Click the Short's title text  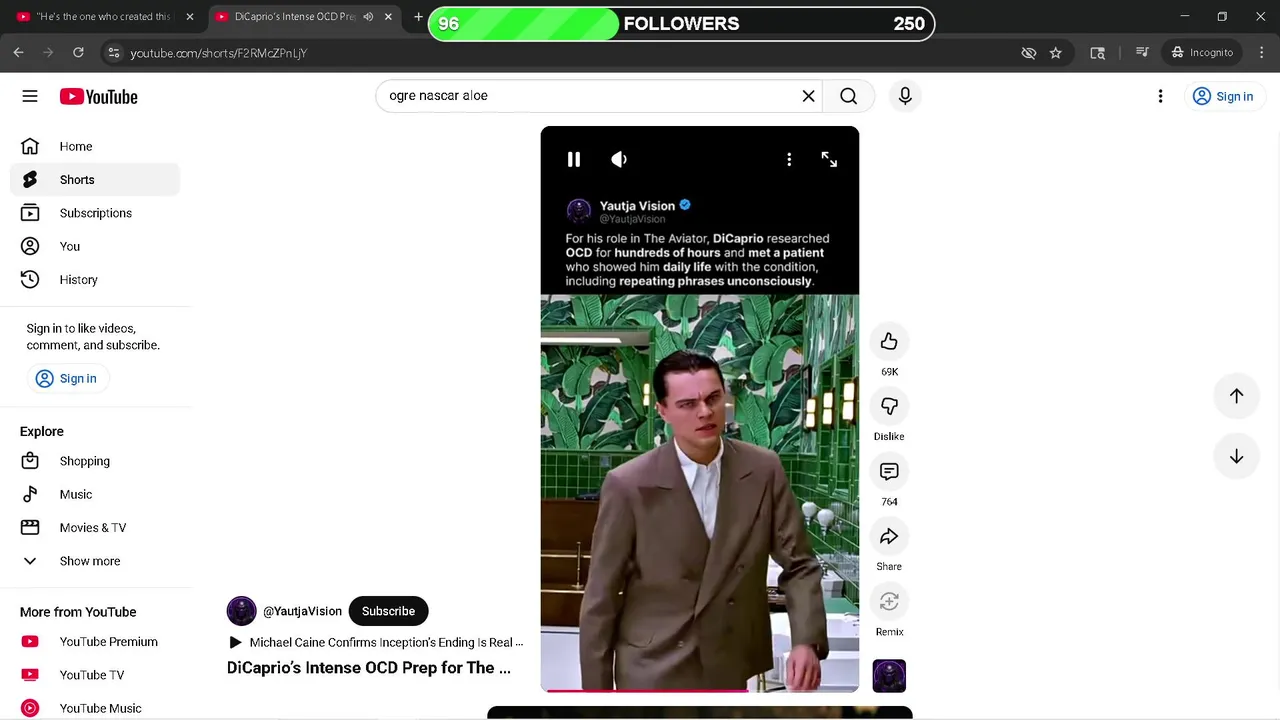tap(368, 668)
